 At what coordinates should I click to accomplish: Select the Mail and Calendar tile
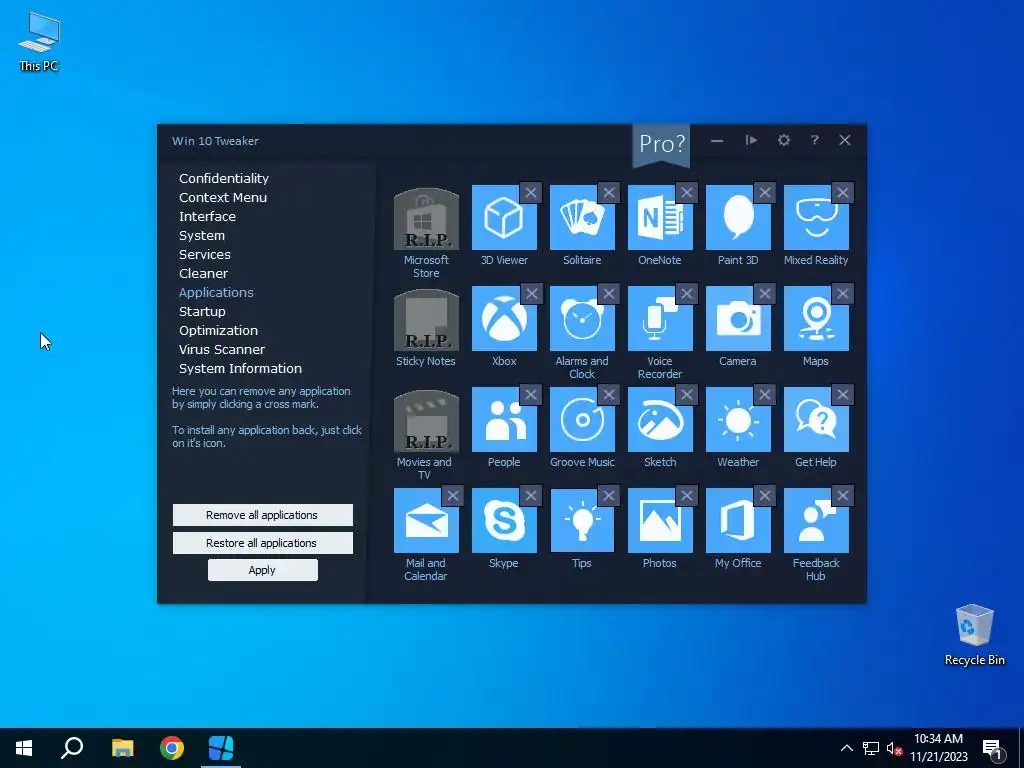point(426,521)
